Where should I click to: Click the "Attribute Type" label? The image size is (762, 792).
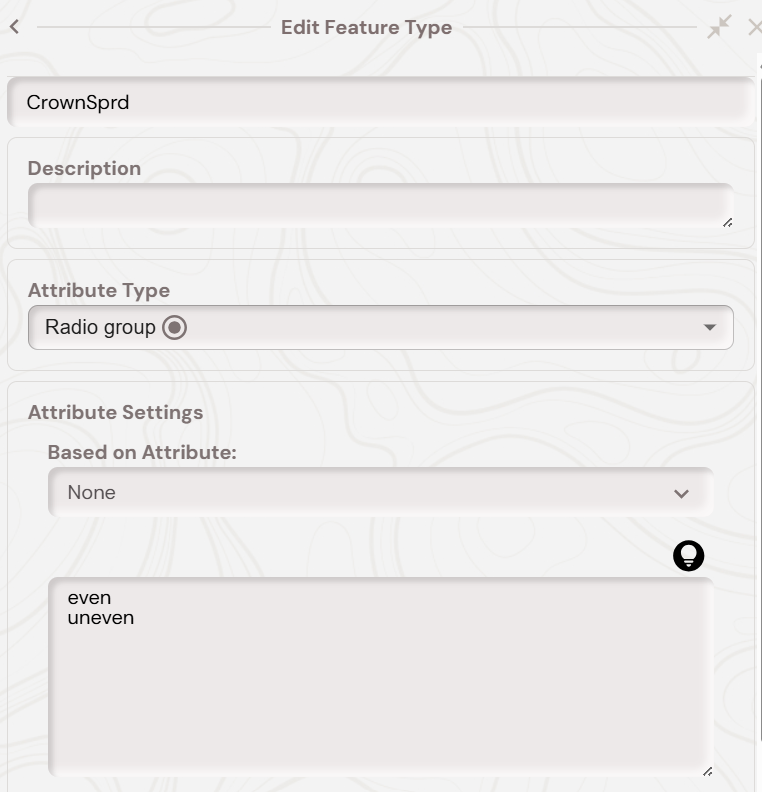click(99, 290)
